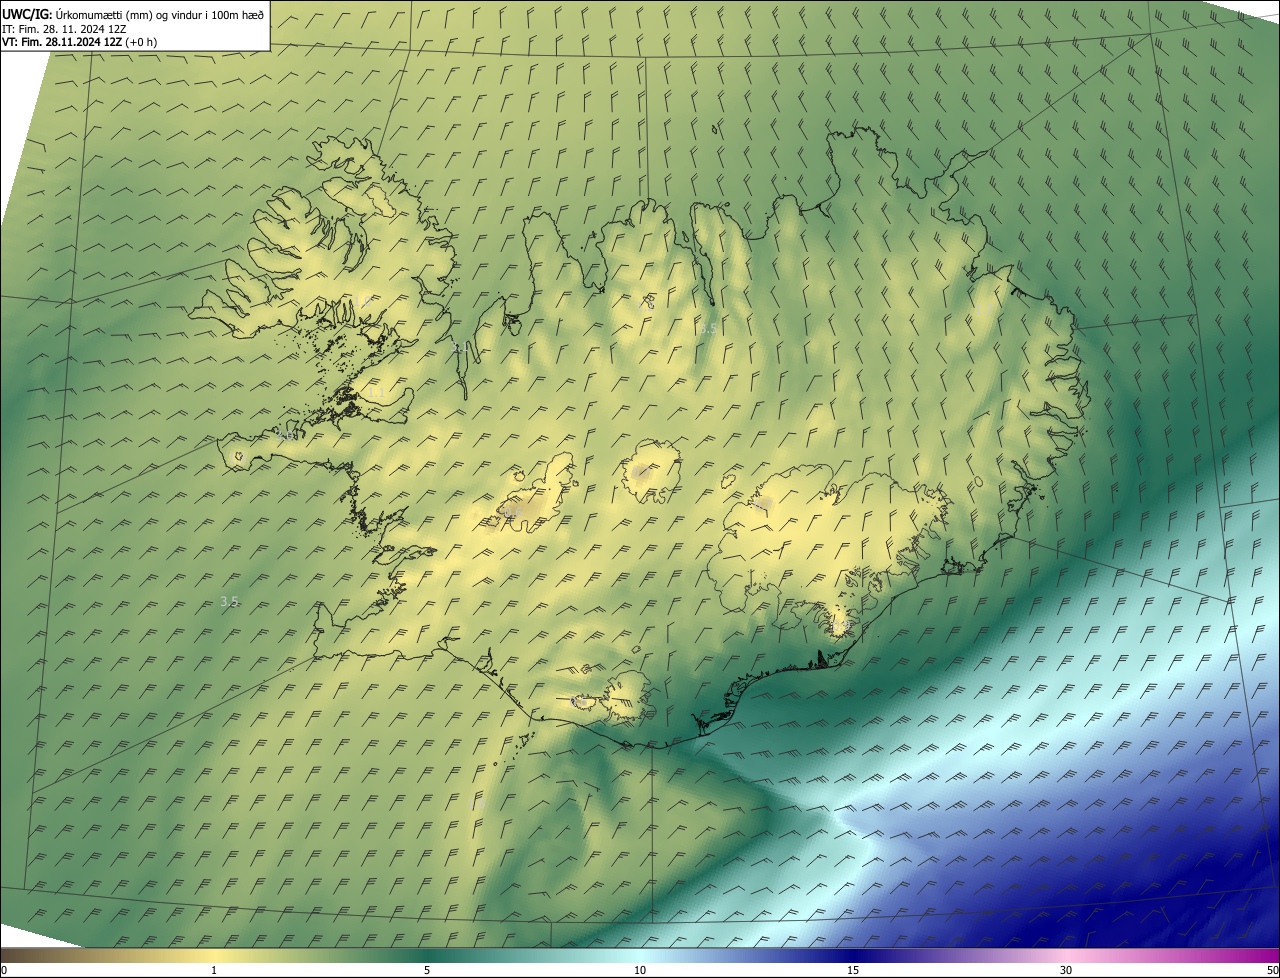This screenshot has width=1280, height=978.
Task: Click the '50' tick label on color scale
Action: [1272, 970]
